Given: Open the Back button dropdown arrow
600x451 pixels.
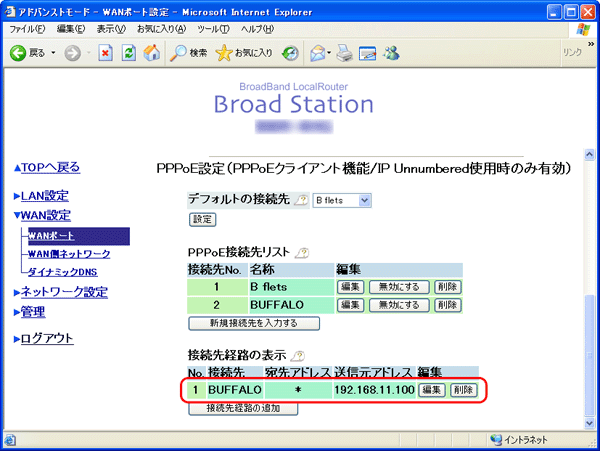Looking at the screenshot, I should click(x=53, y=53).
